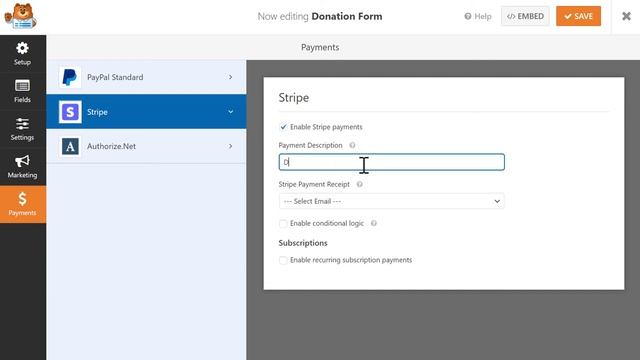The width and height of the screenshot is (640, 360).
Task: Click the Subscriptions heading text
Action: tap(303, 243)
